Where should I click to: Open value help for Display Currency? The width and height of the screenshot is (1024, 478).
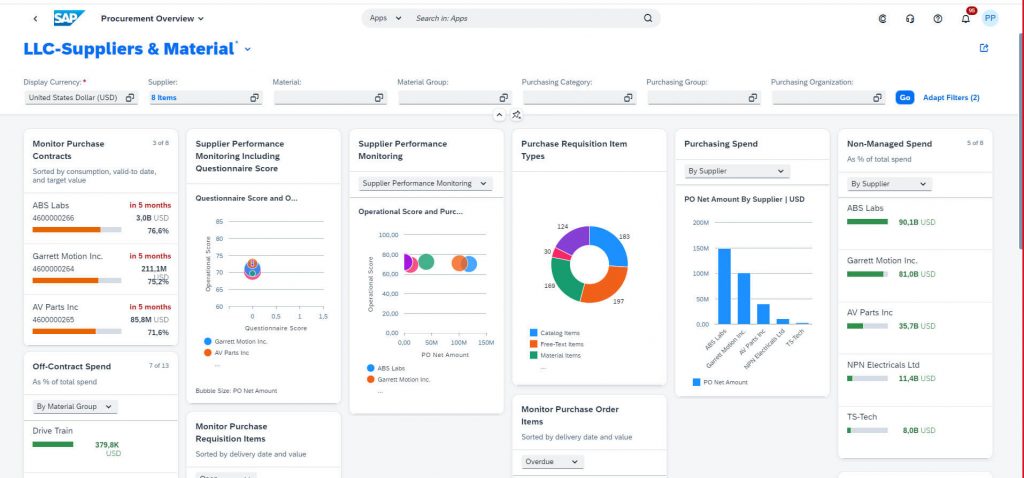(x=130, y=98)
